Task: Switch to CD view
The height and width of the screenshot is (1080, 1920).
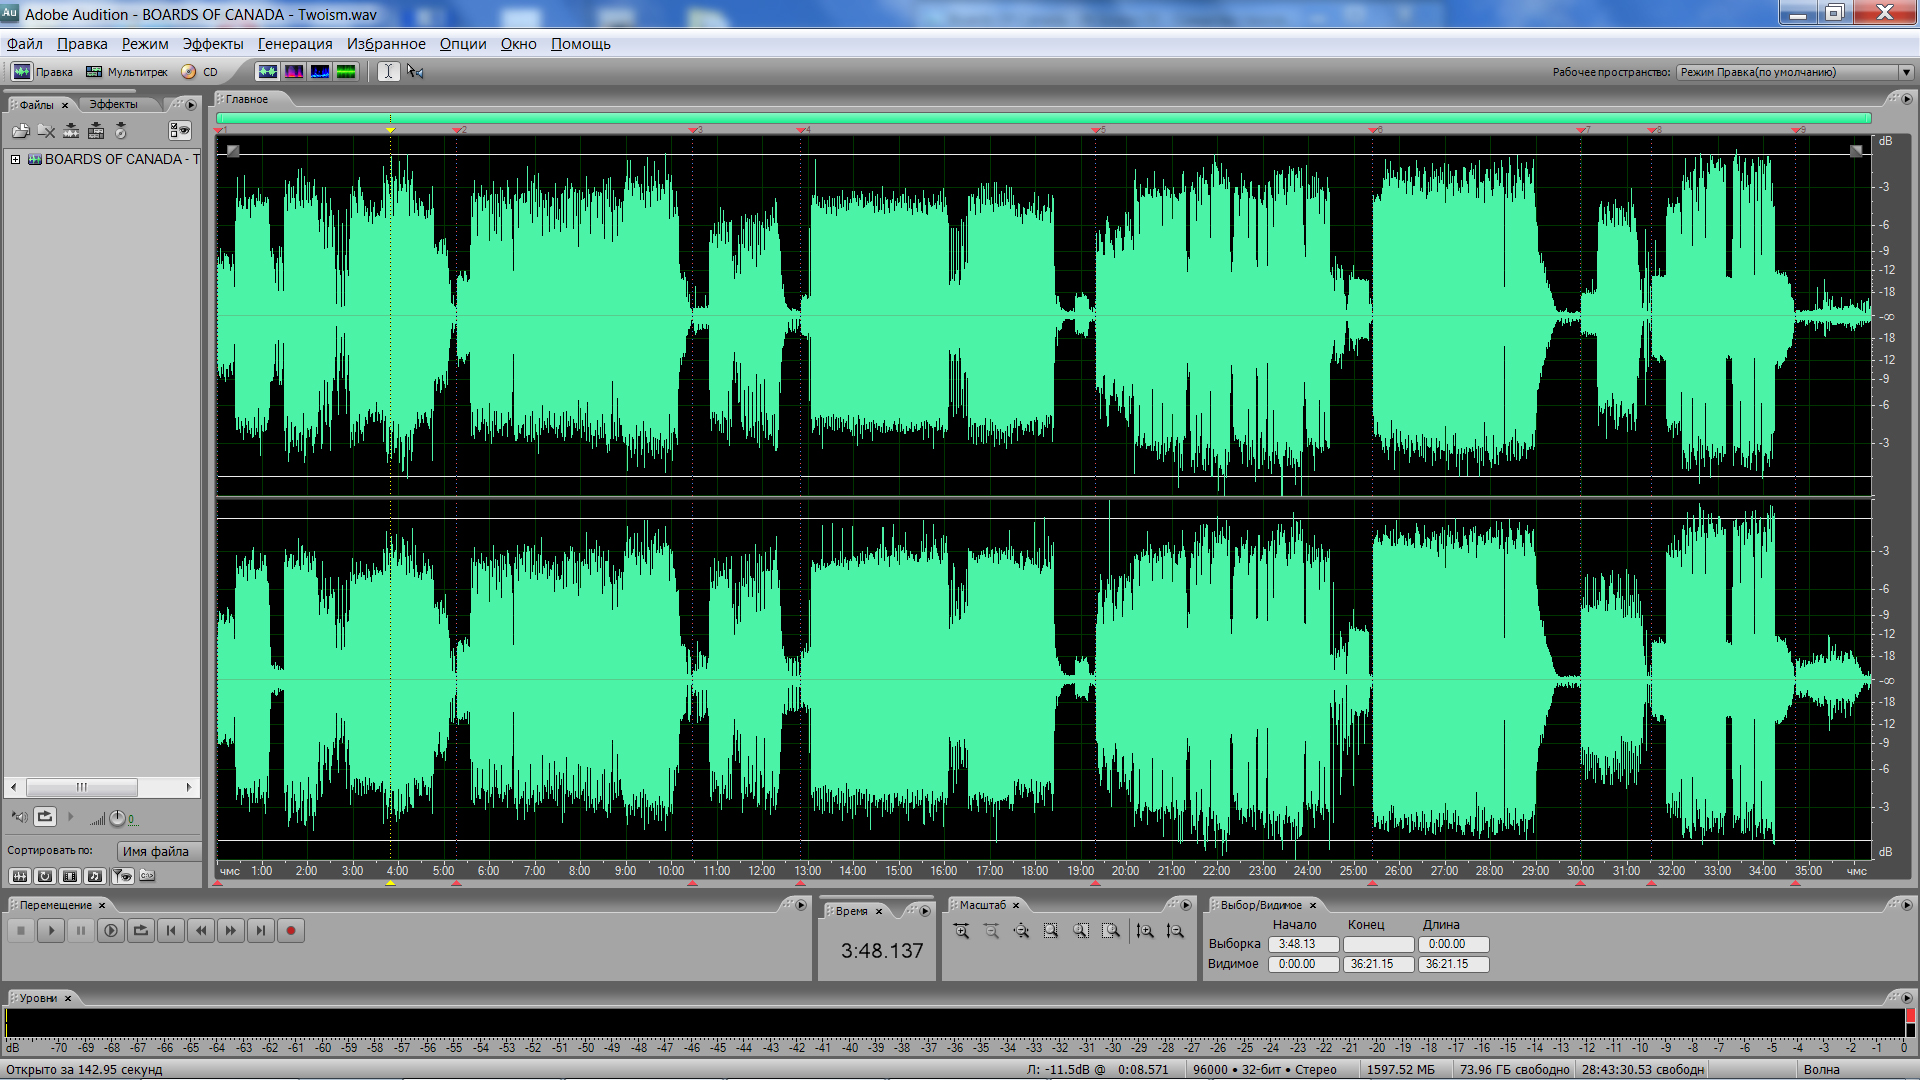Action: (200, 72)
